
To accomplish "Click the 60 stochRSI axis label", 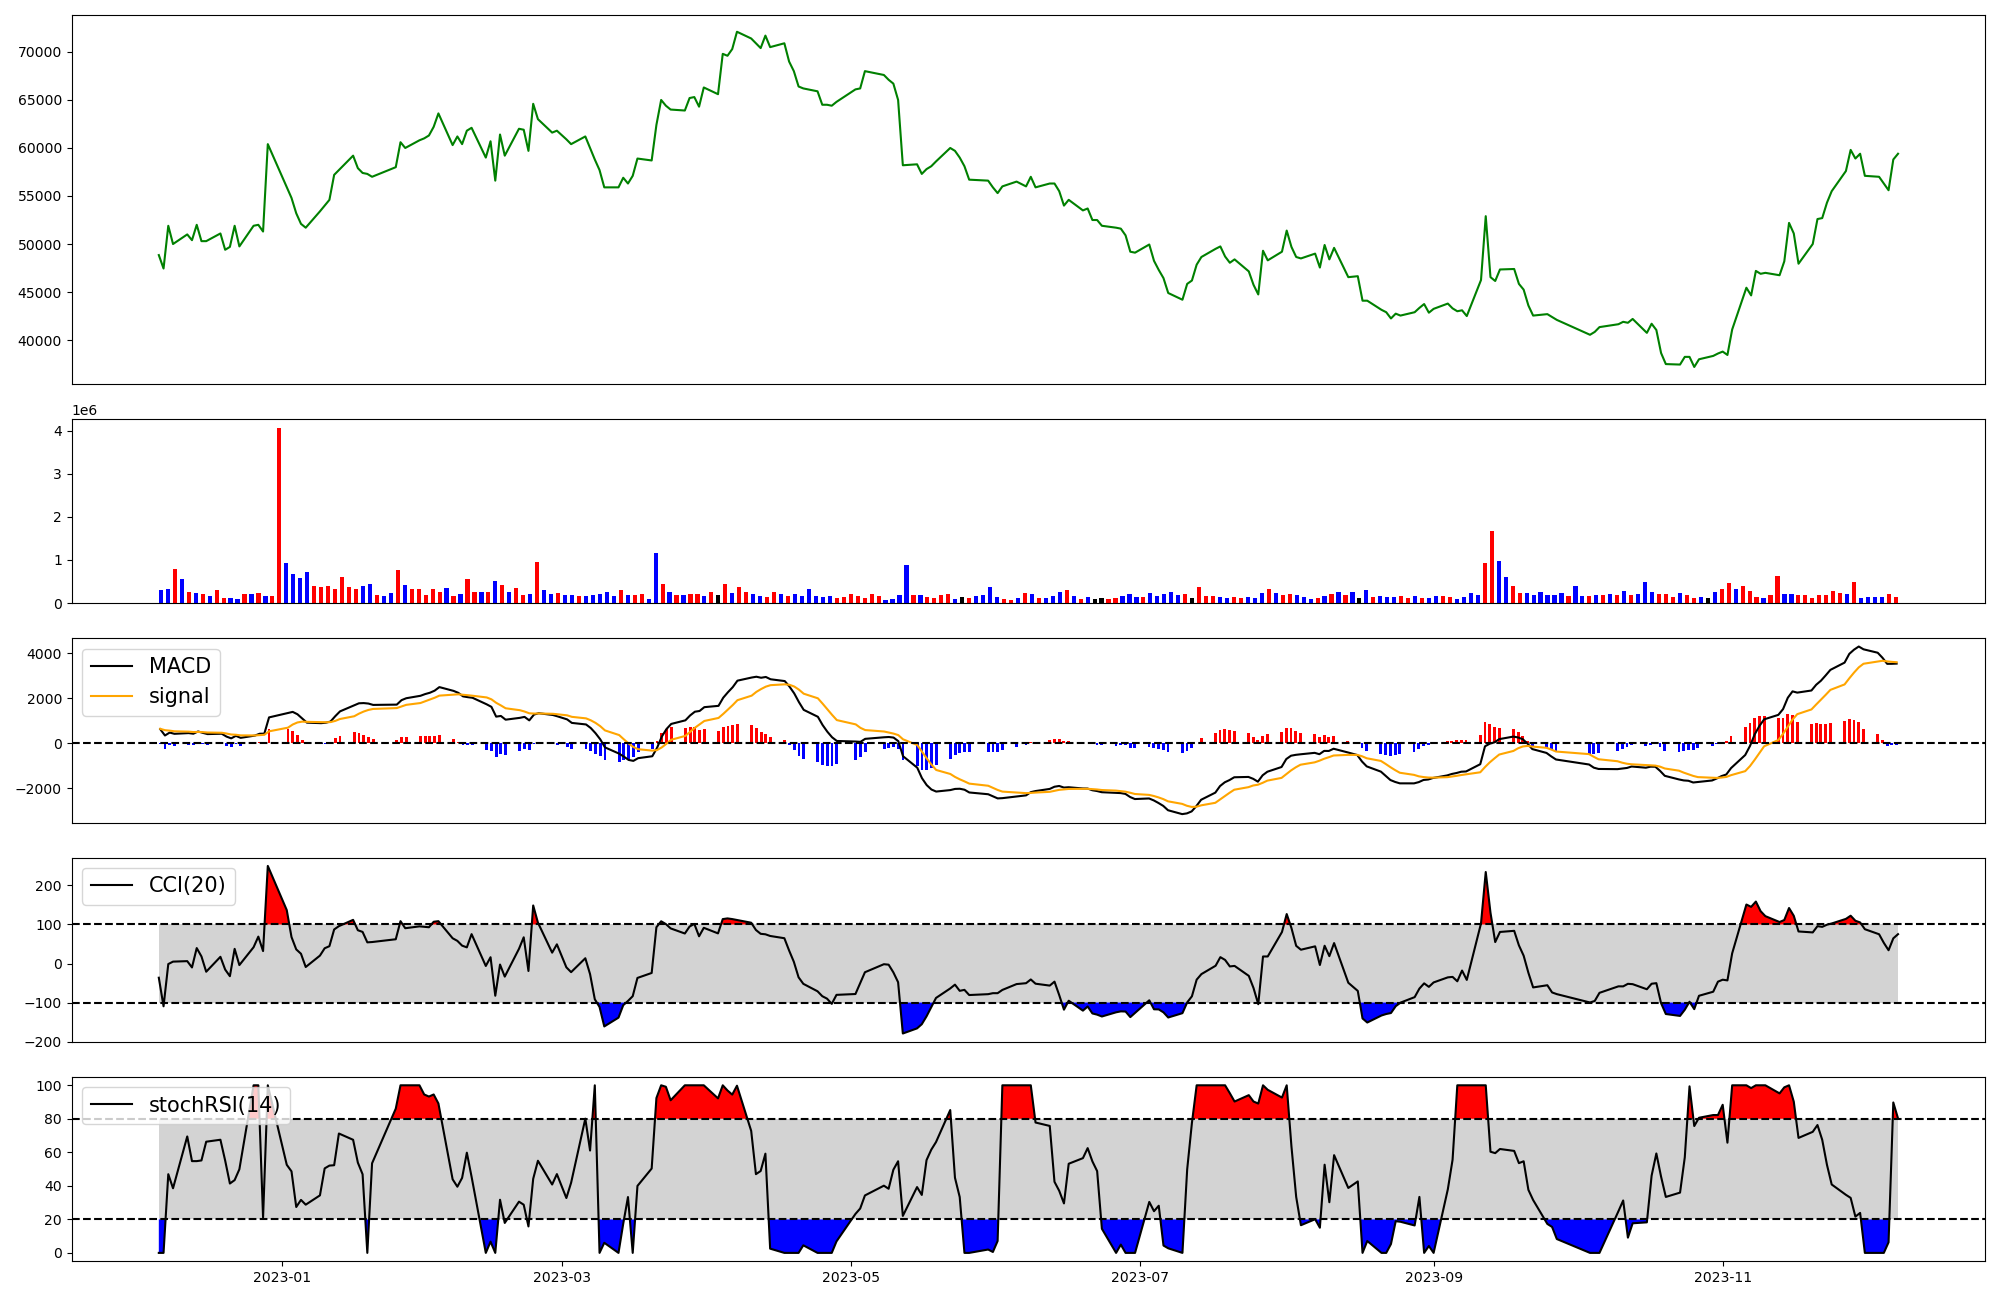I will click(x=53, y=1153).
